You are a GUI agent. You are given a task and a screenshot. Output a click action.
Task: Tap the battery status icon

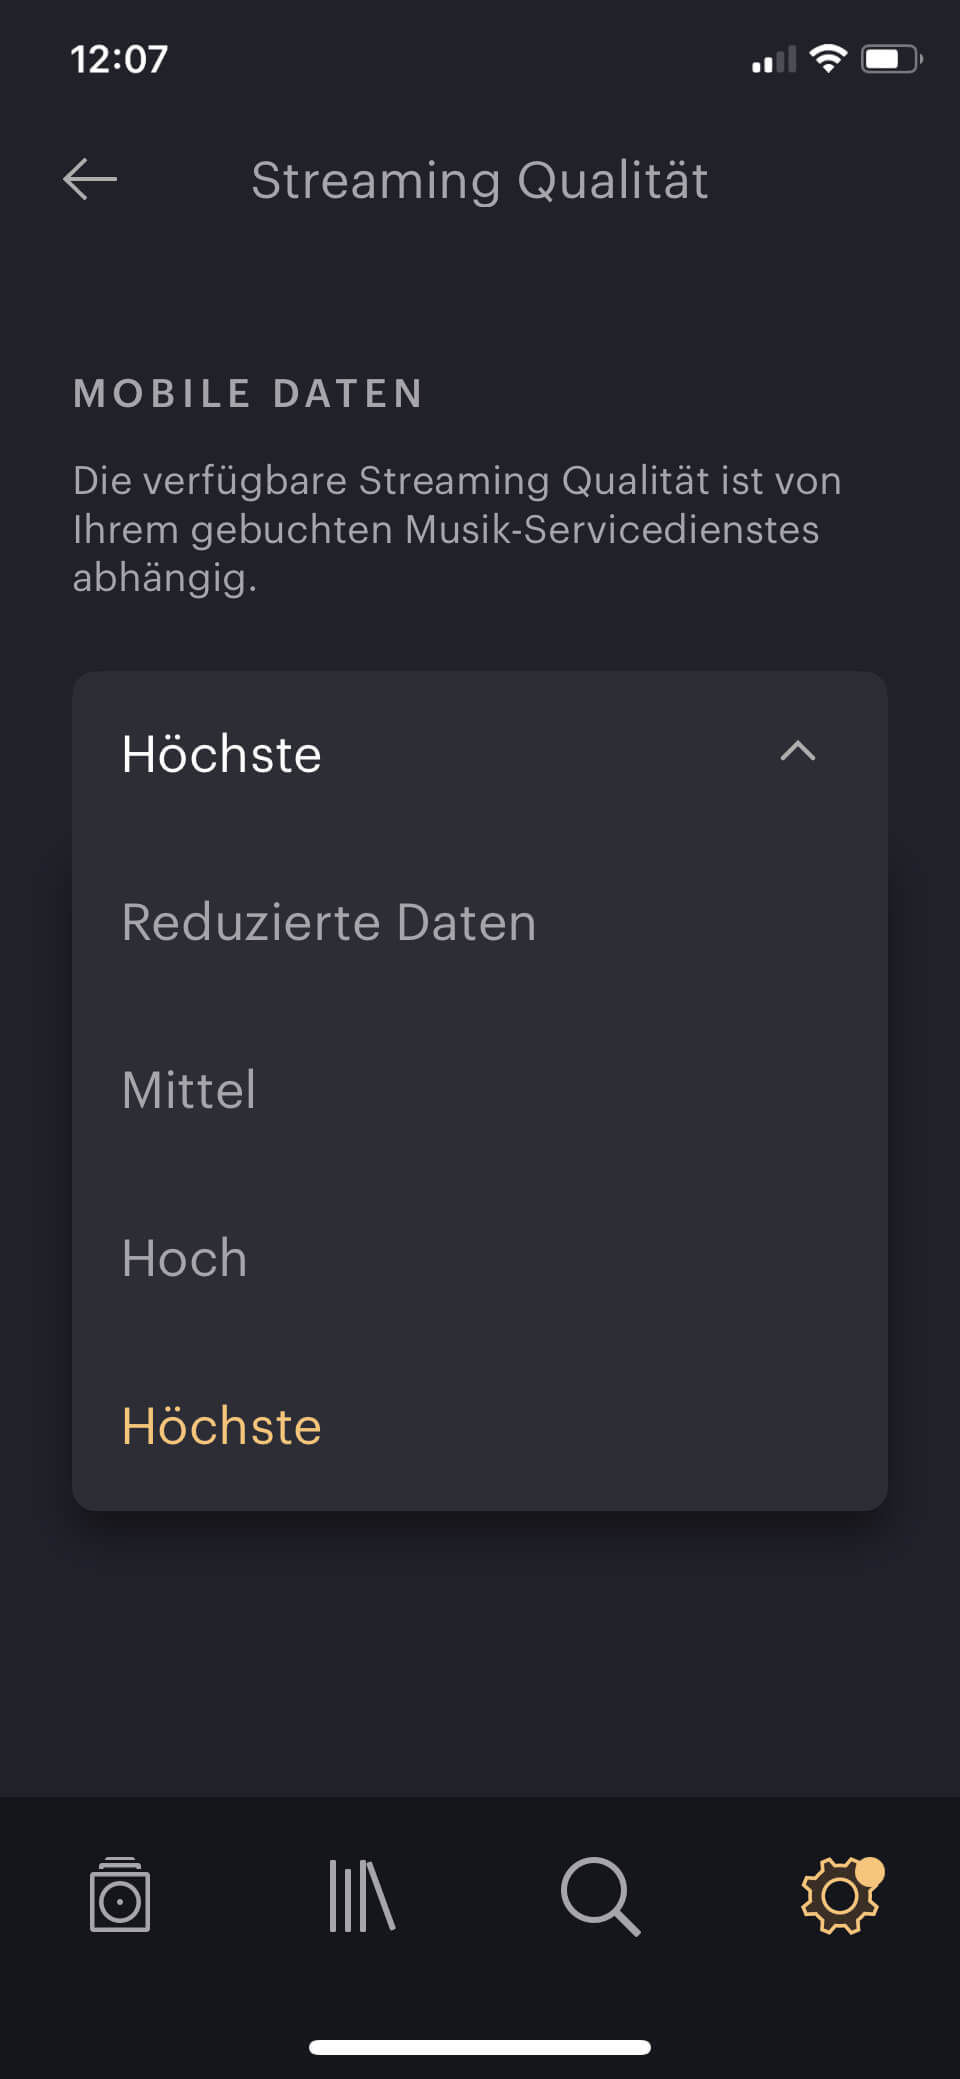click(x=890, y=59)
